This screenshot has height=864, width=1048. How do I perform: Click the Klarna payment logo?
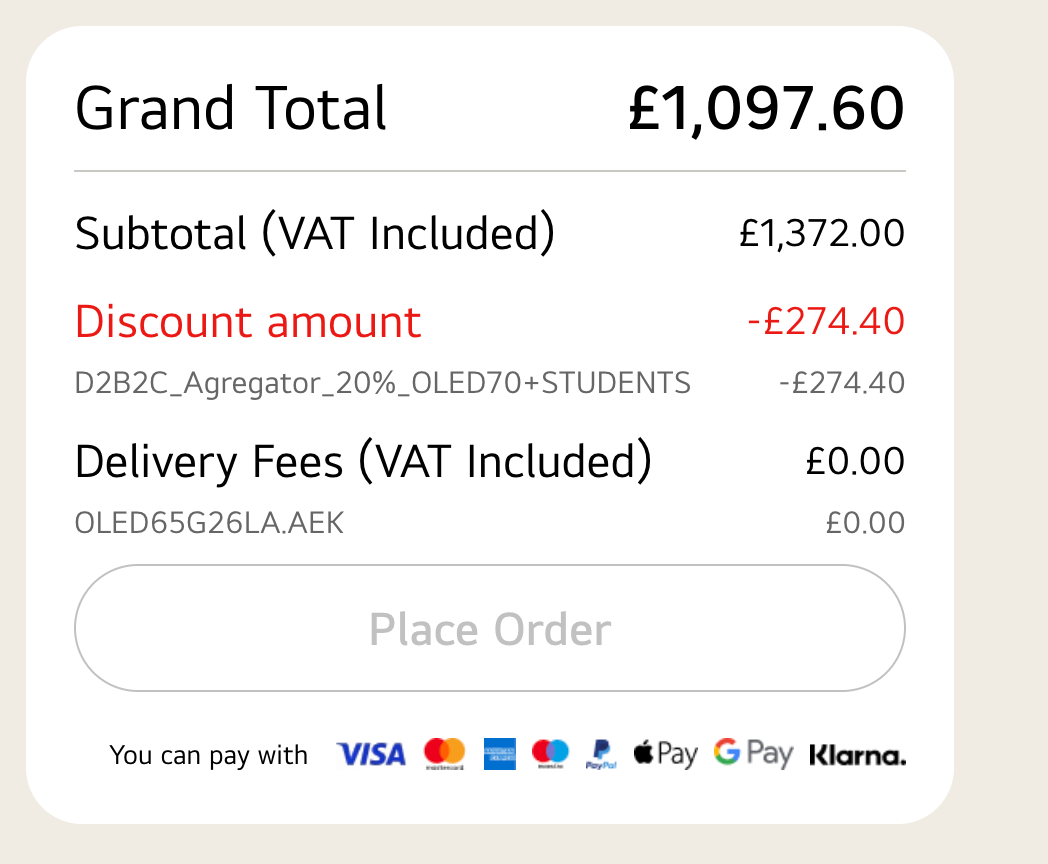tap(857, 755)
